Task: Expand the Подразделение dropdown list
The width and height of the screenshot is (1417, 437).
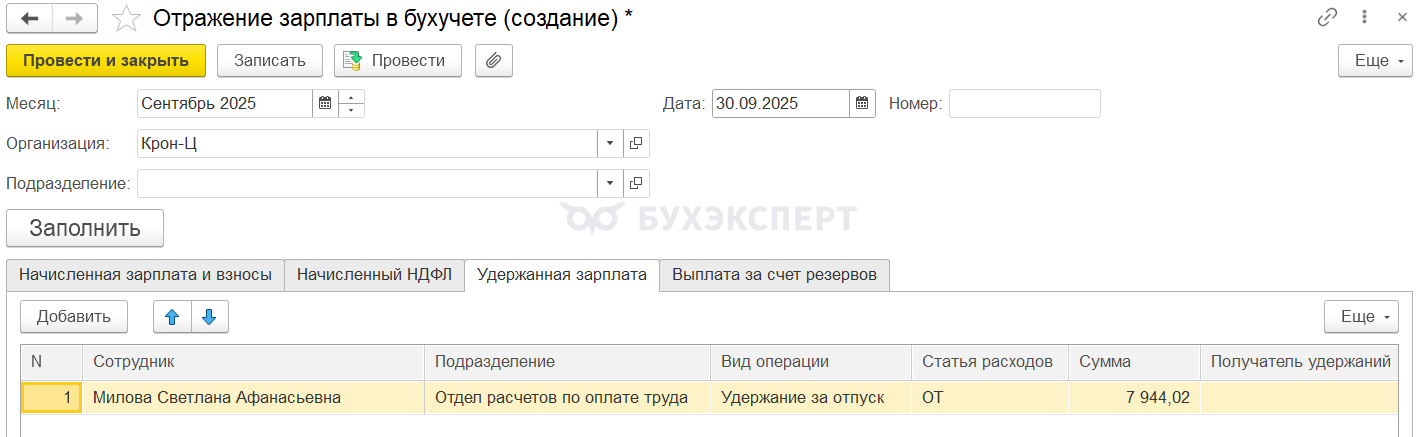Action: [610, 184]
